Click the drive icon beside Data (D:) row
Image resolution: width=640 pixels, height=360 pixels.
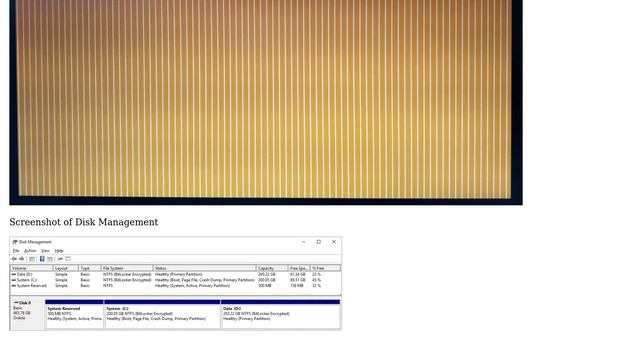pyautogui.click(x=14, y=275)
